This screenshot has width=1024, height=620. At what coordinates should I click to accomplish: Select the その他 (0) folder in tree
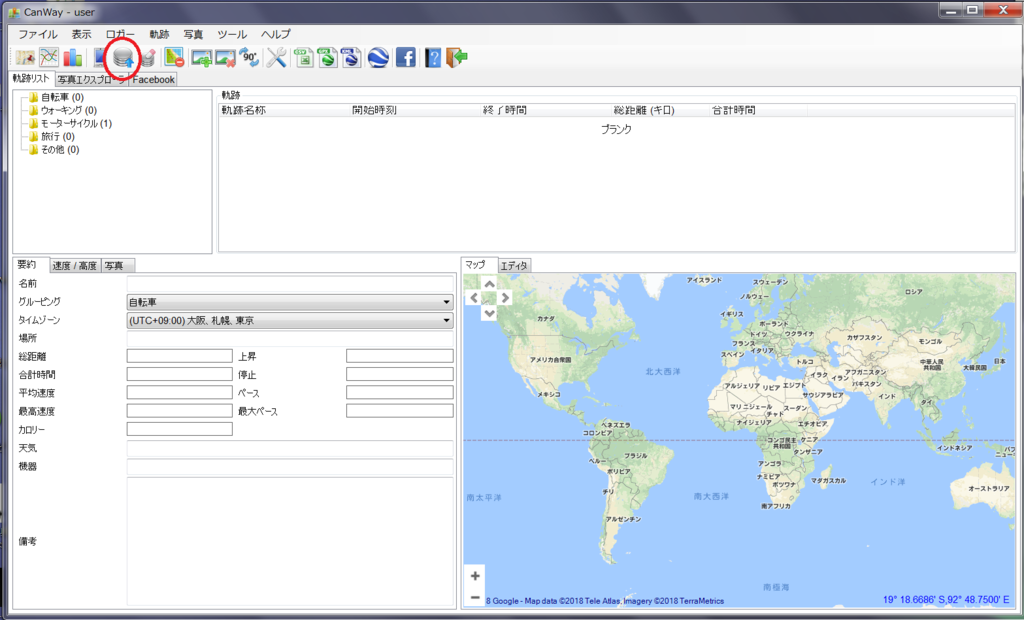pos(60,150)
